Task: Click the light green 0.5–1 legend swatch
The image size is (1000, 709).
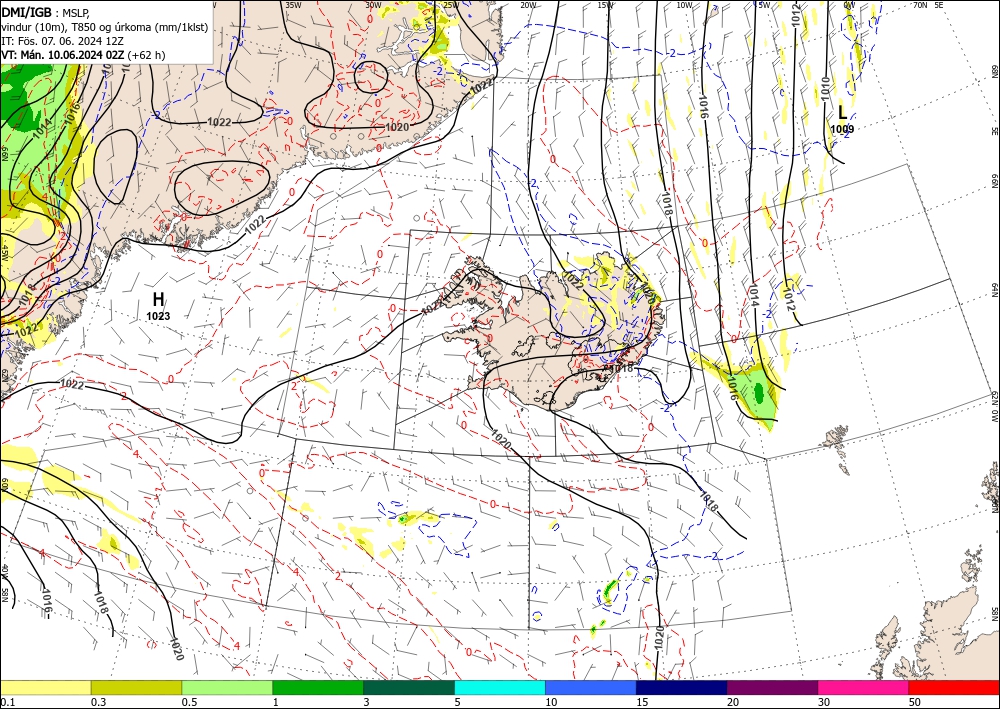Action: coord(227,687)
